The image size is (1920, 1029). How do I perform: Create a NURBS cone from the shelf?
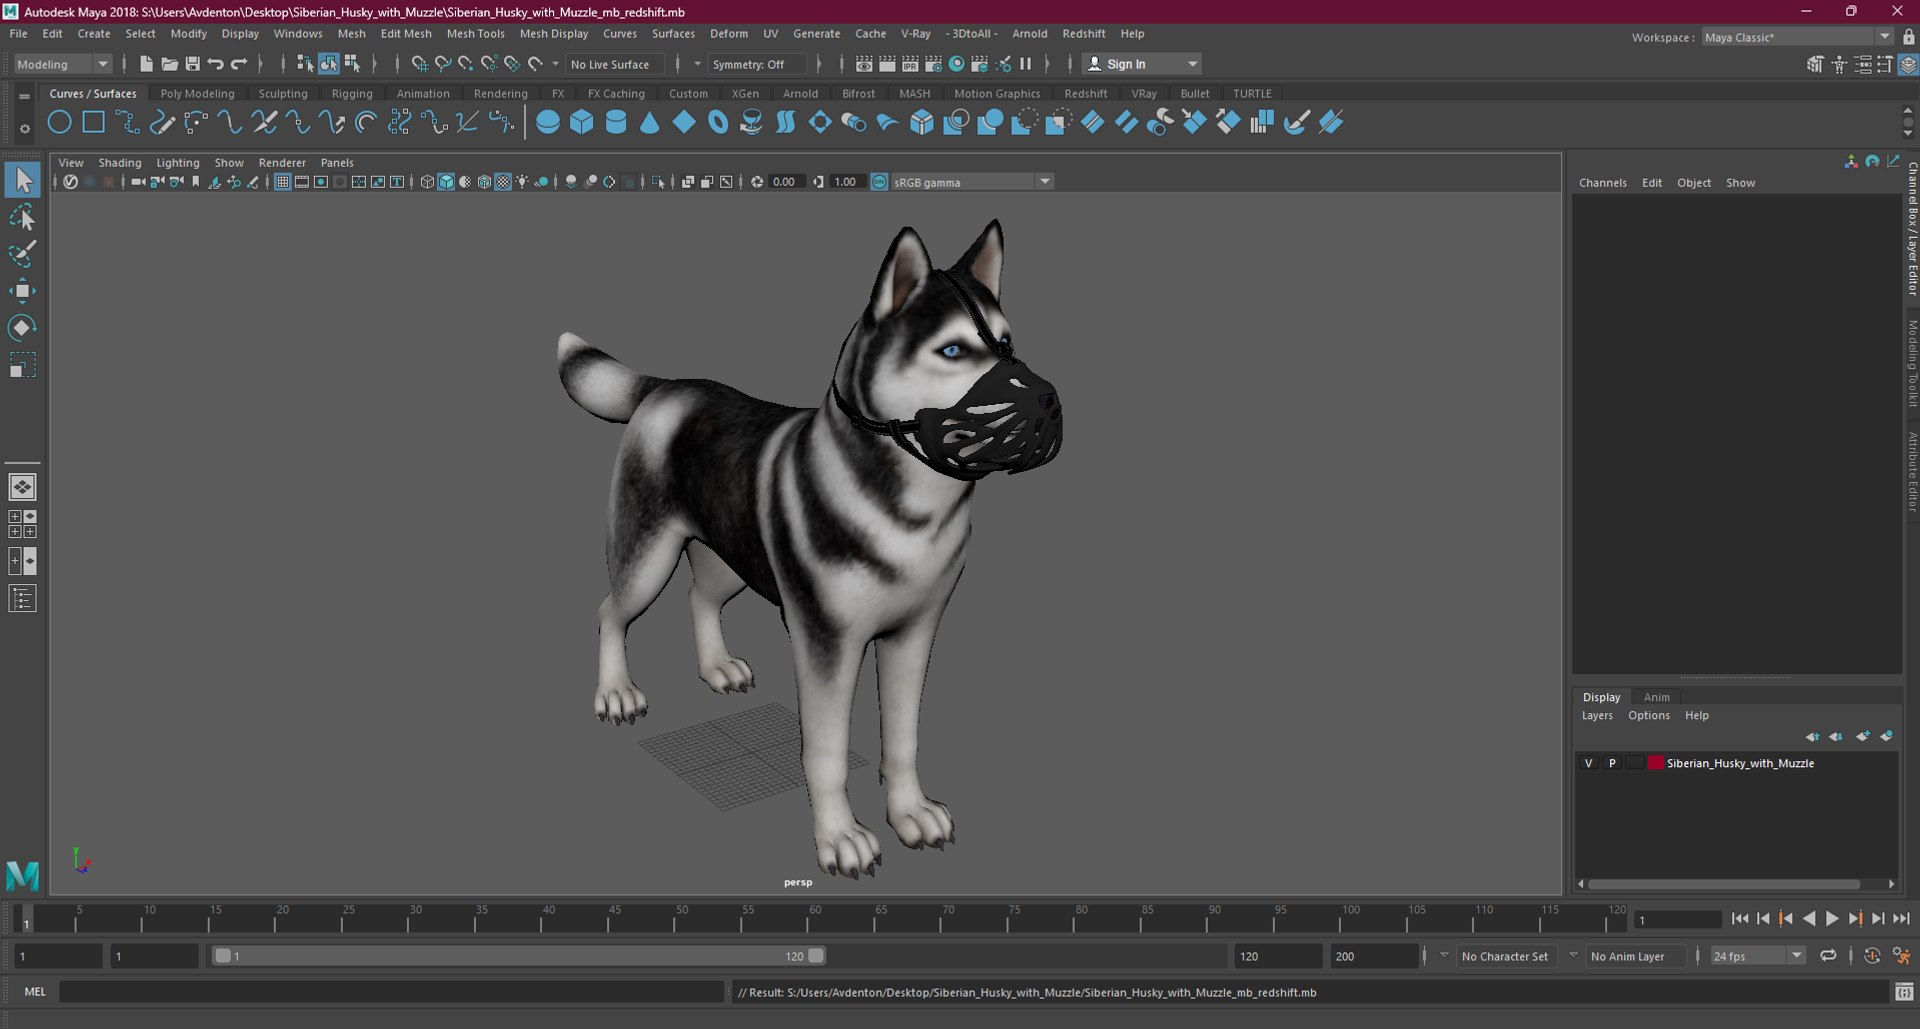pos(650,123)
